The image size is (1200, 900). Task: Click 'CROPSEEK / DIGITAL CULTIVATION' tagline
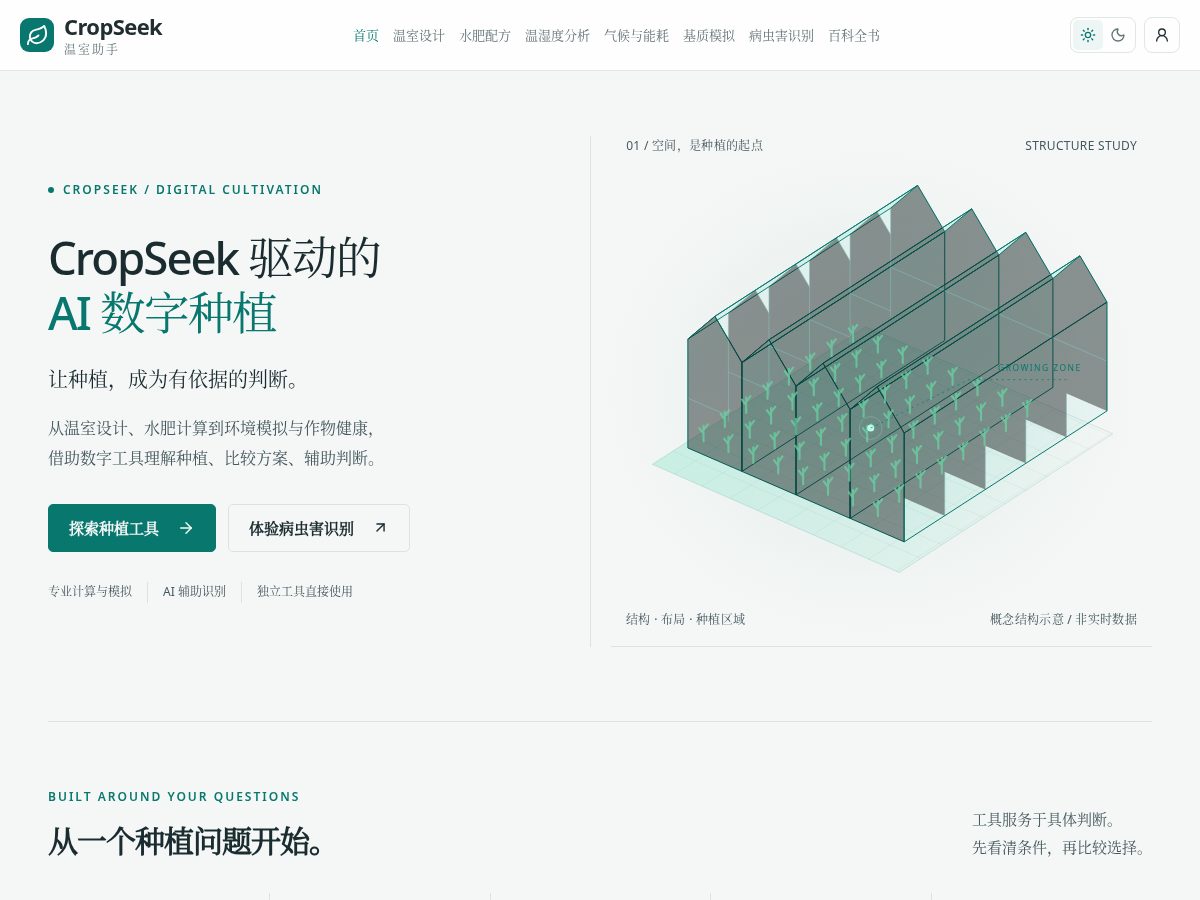pos(193,190)
